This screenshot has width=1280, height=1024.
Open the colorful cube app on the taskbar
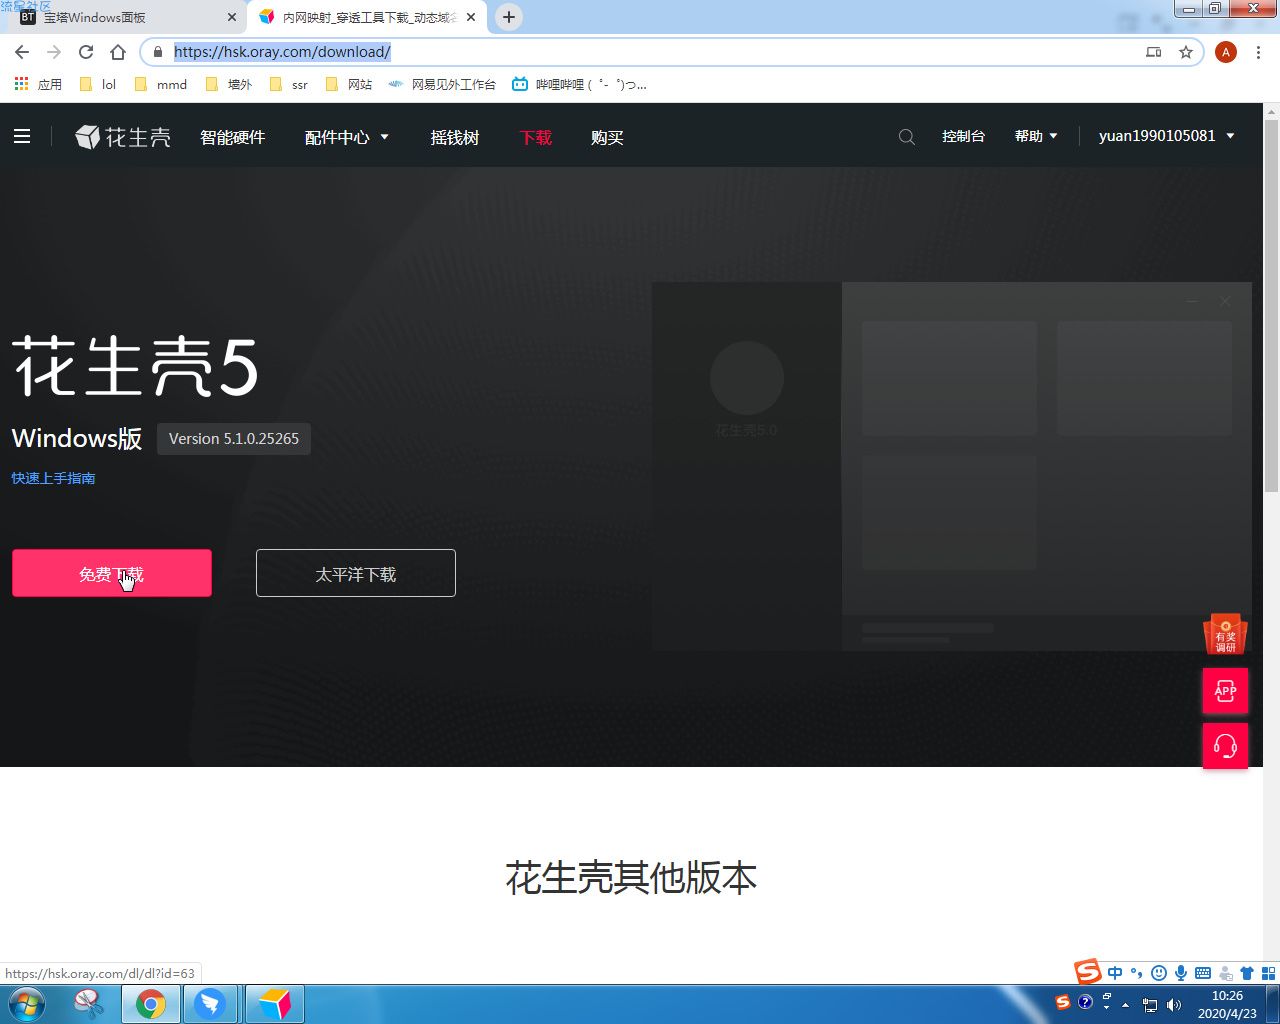click(x=274, y=1004)
